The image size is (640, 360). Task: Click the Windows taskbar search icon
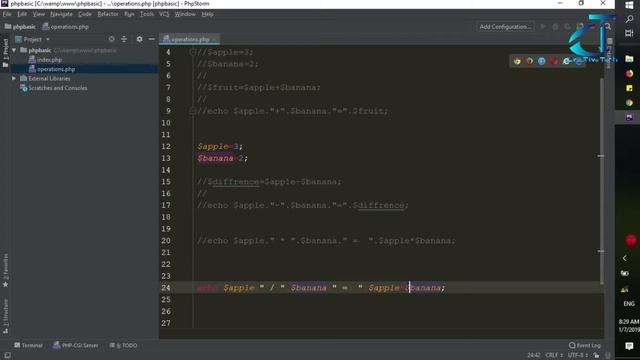pos(629,19)
